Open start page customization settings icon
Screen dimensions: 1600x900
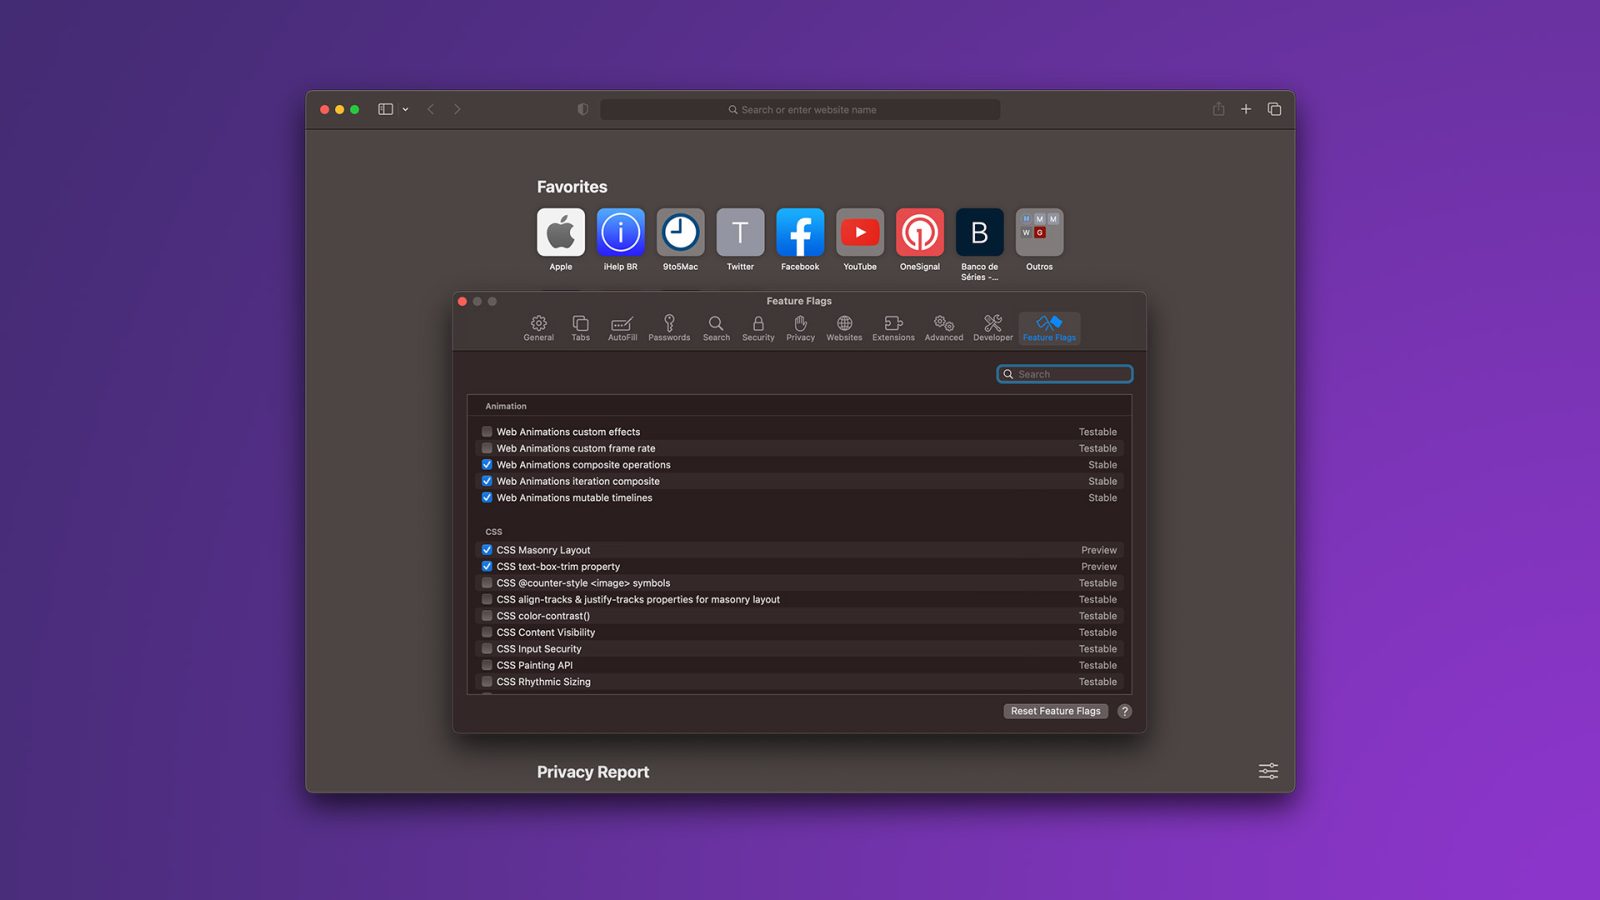point(1268,771)
